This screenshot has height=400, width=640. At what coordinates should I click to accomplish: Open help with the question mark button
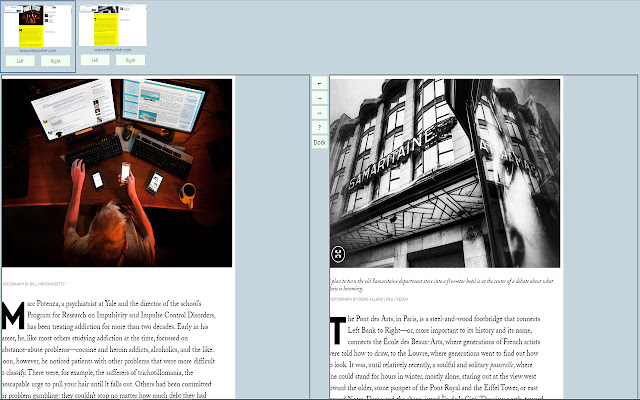(320, 127)
